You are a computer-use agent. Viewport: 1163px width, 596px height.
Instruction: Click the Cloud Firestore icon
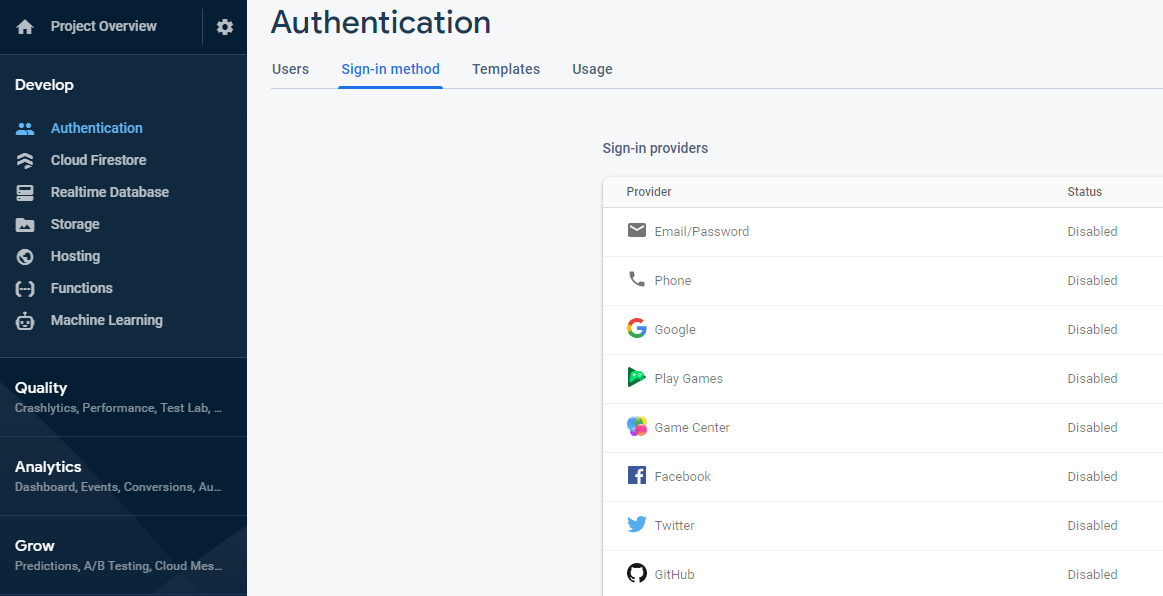[x=25, y=160]
